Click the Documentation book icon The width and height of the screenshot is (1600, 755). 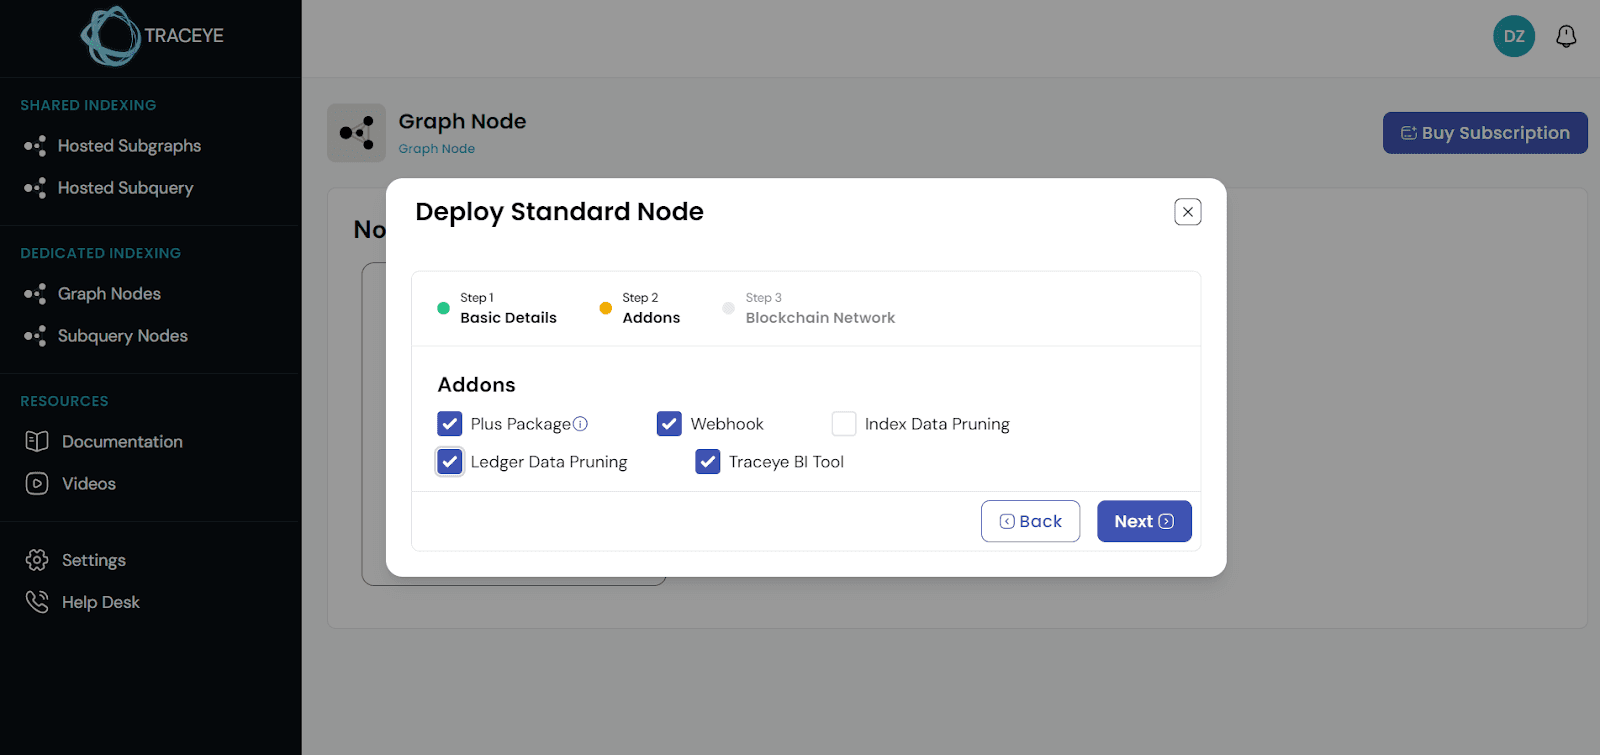tap(37, 442)
